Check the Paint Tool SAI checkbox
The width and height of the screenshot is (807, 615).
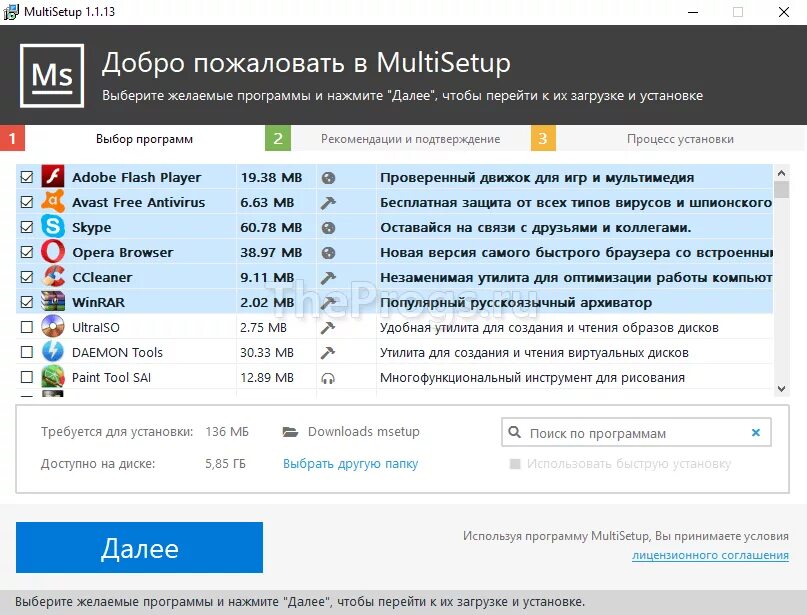coord(27,377)
